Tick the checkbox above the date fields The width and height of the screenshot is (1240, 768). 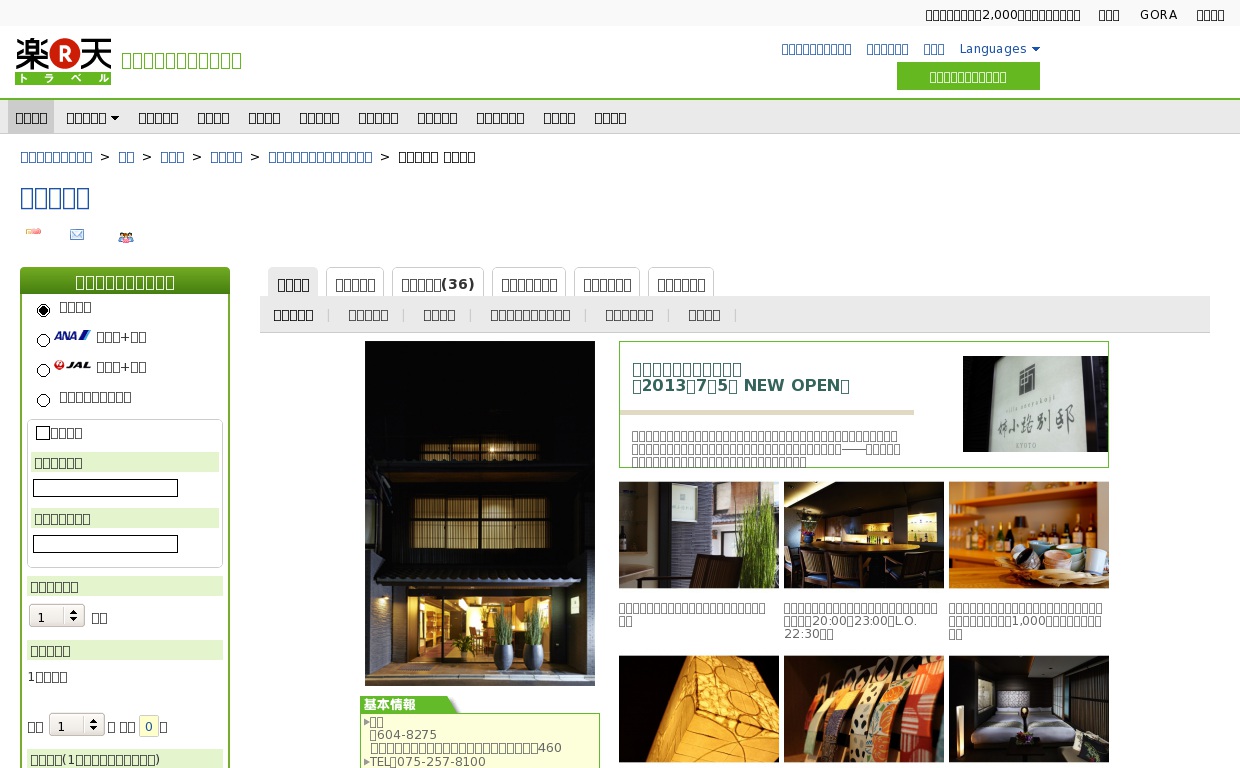tap(43, 433)
